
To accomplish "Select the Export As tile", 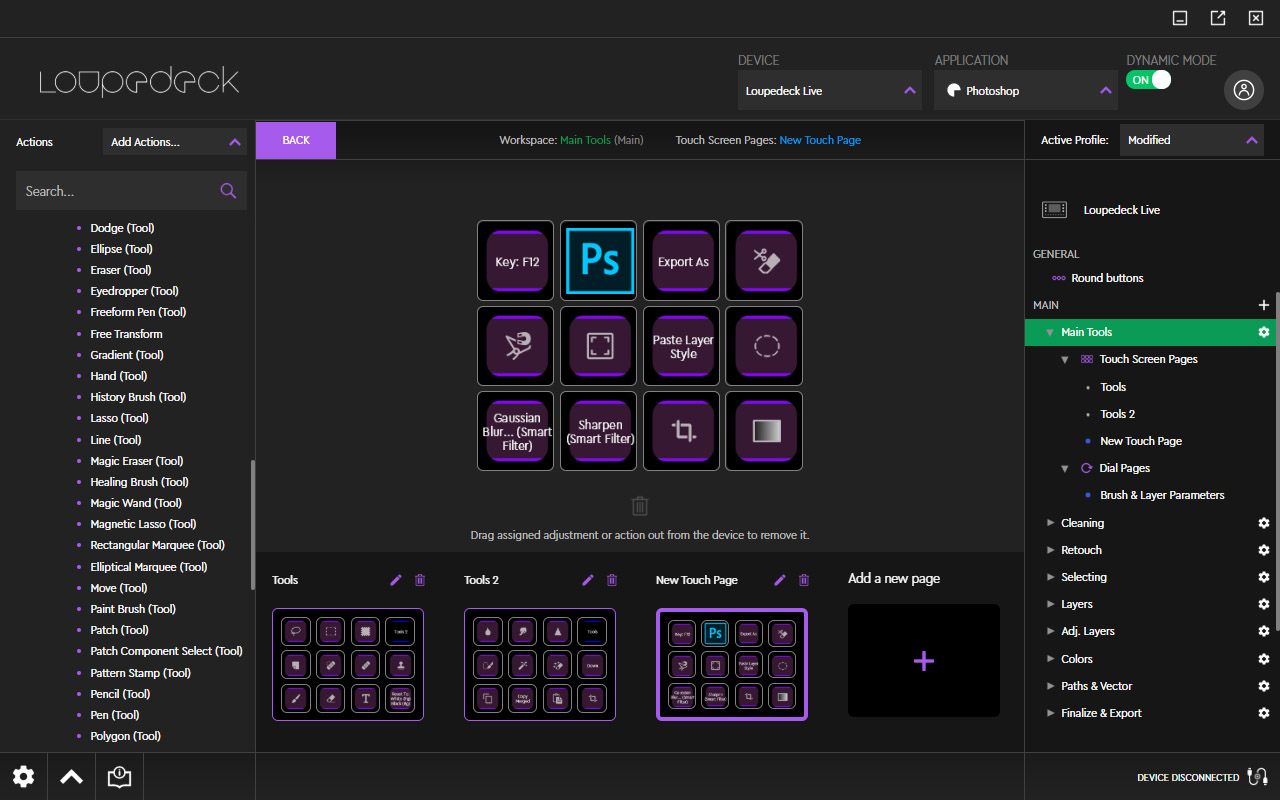I will point(681,261).
